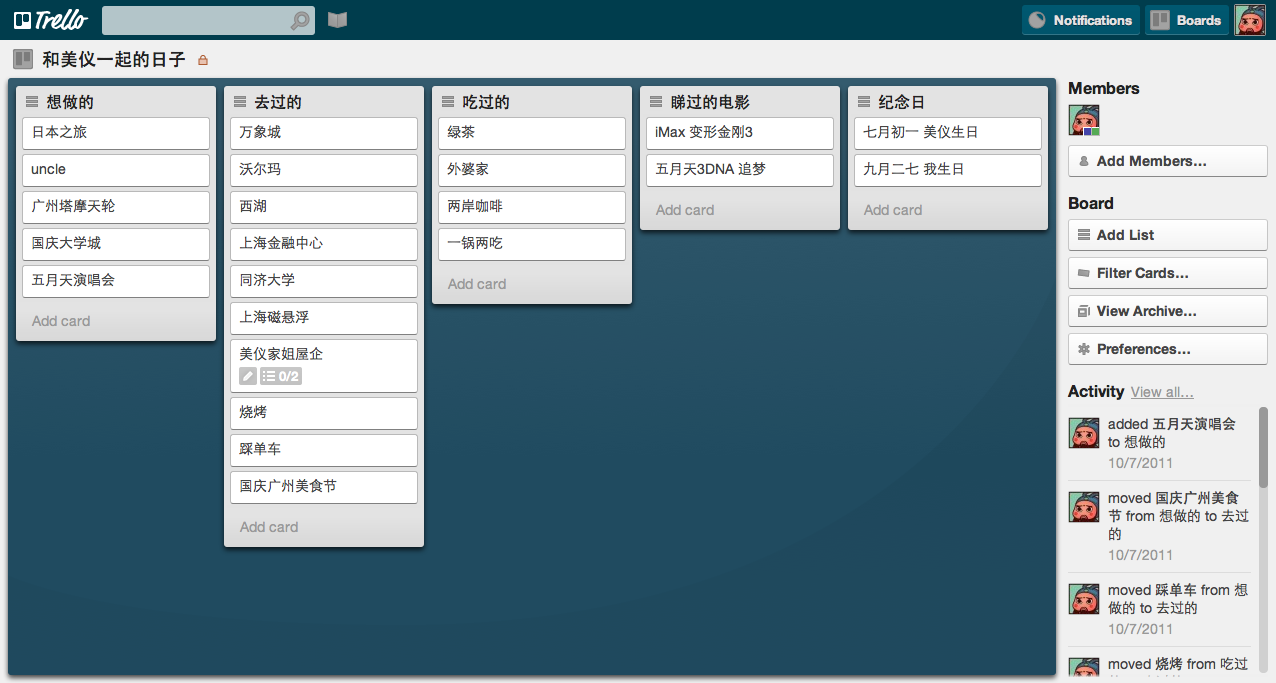The width and height of the screenshot is (1276, 683).
Task: Click the member avatar under Members
Action: tap(1084, 121)
